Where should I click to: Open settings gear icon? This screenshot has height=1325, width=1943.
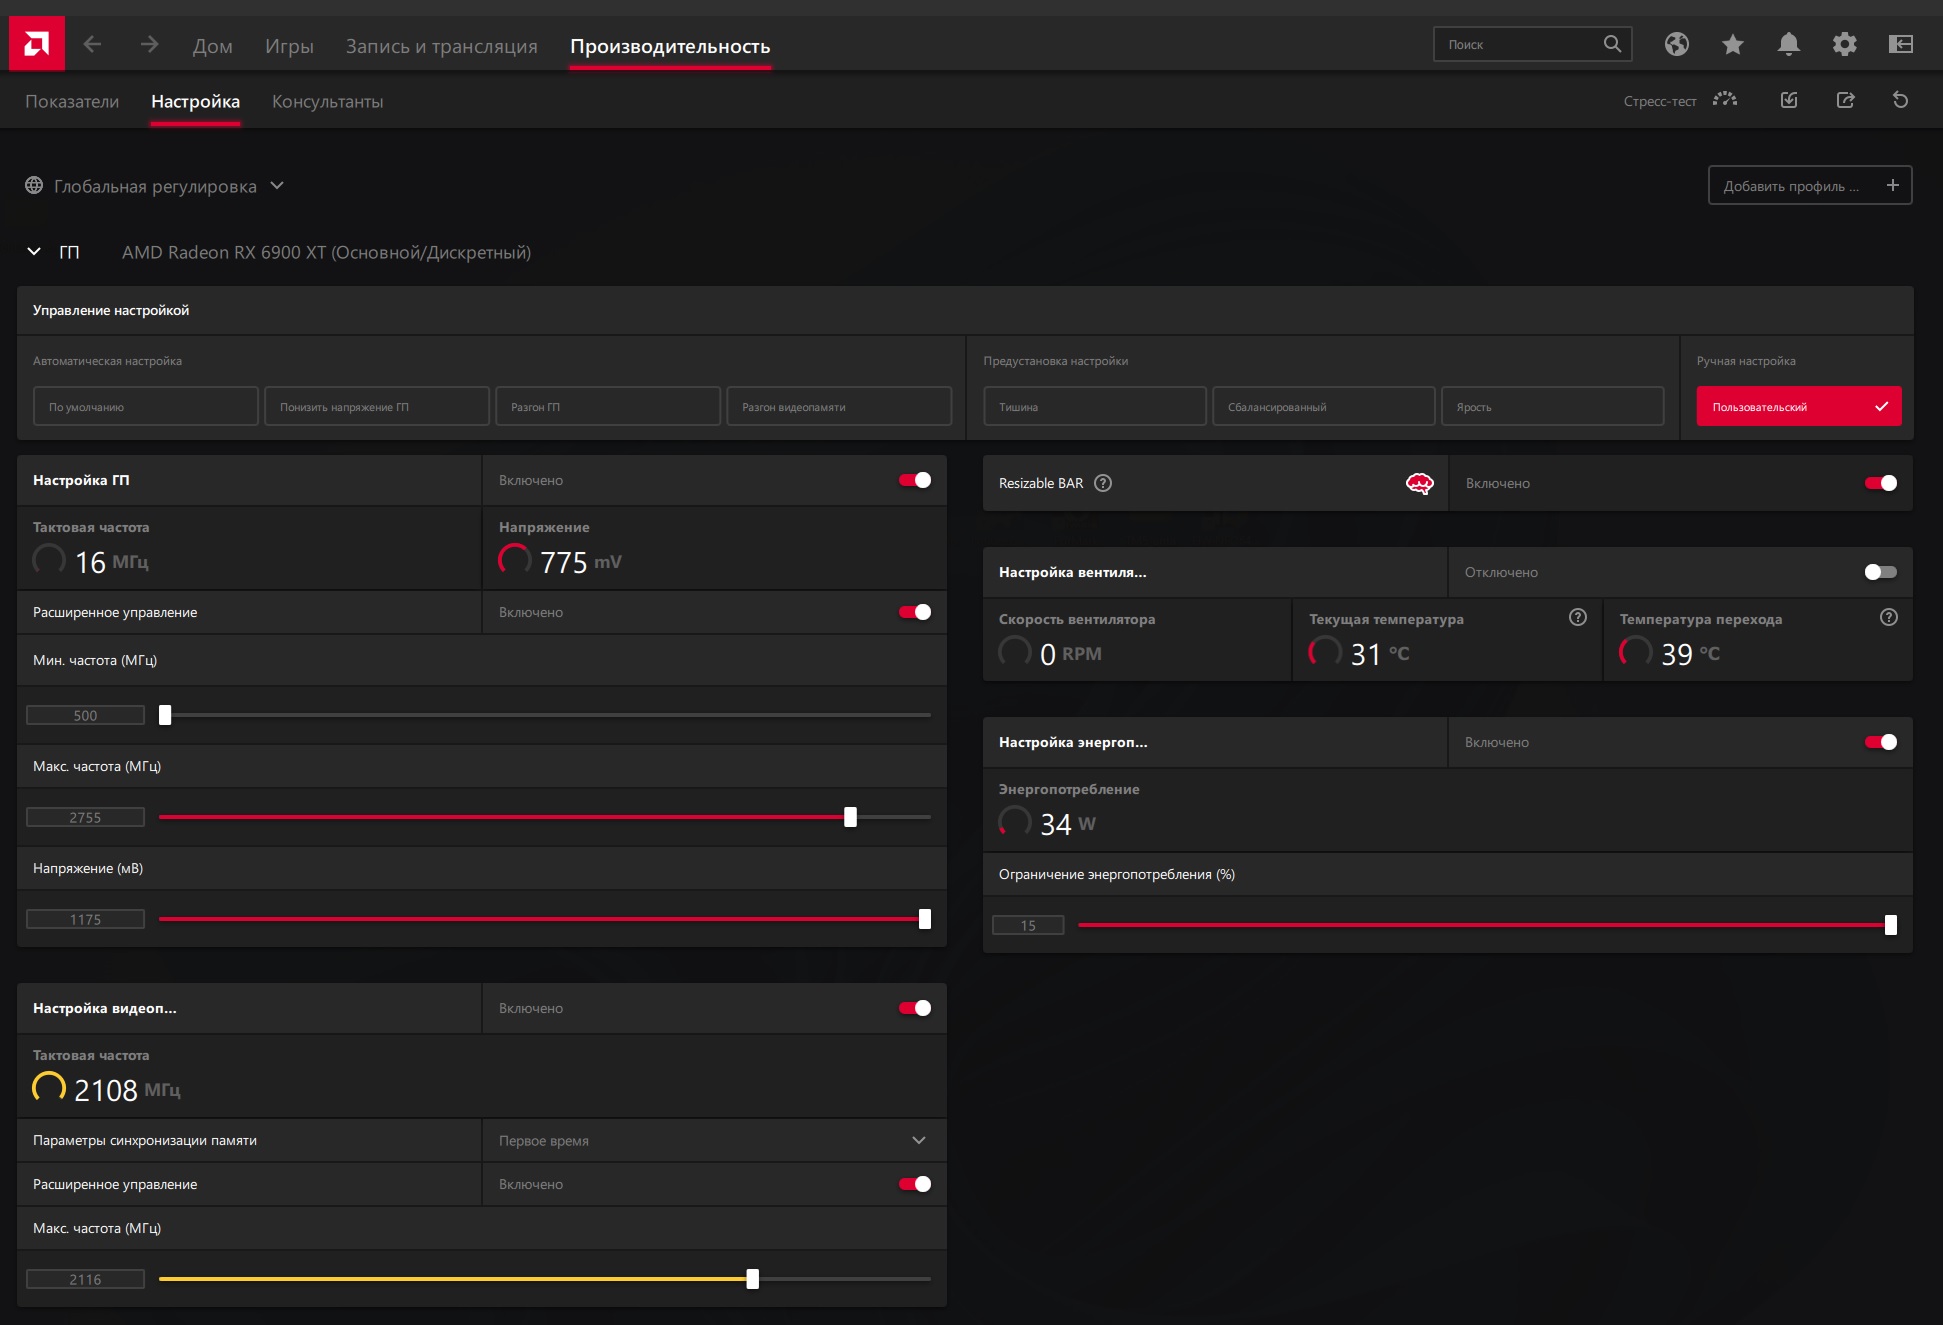[1845, 44]
